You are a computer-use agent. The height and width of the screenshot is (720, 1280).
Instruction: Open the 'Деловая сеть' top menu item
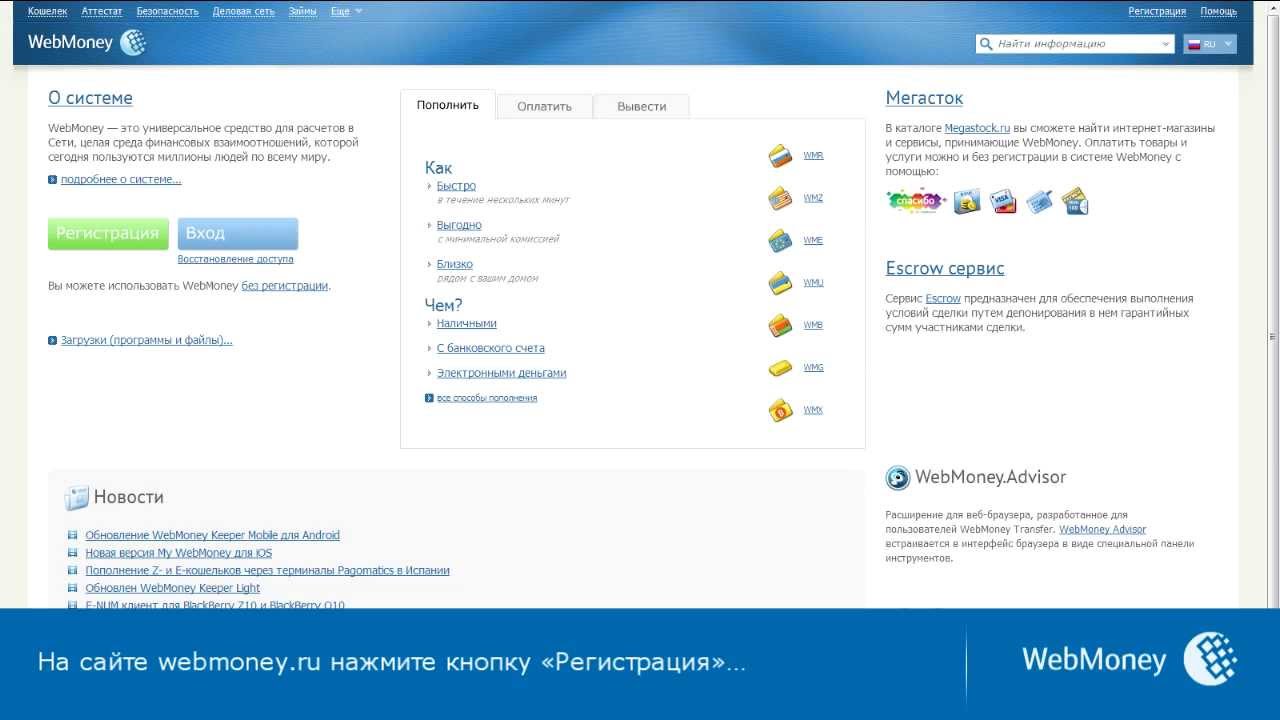[243, 12]
